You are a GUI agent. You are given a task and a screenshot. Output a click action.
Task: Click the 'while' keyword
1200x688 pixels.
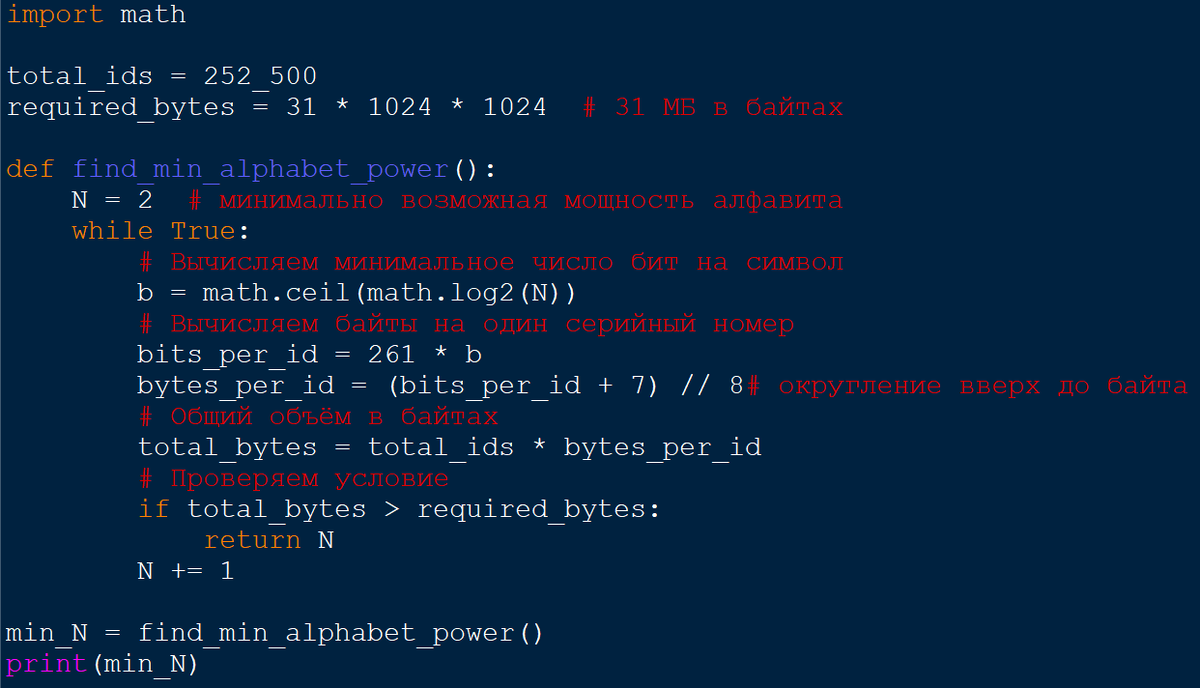(112, 232)
